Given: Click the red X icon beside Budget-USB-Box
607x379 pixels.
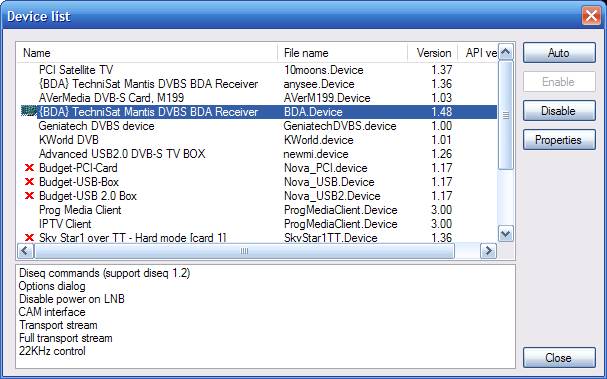Looking at the screenshot, I should (x=29, y=182).
